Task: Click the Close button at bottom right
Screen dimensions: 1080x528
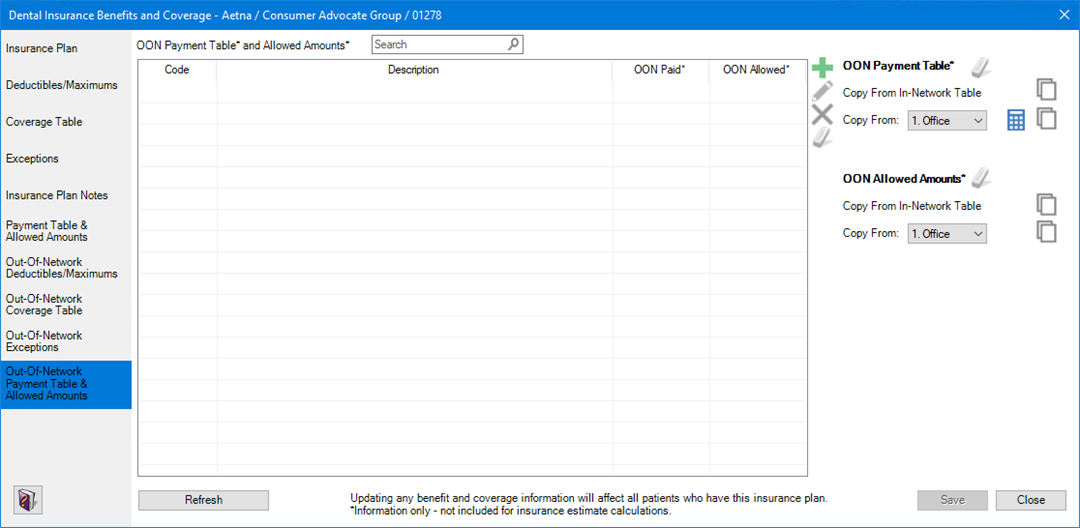Action: point(1031,500)
